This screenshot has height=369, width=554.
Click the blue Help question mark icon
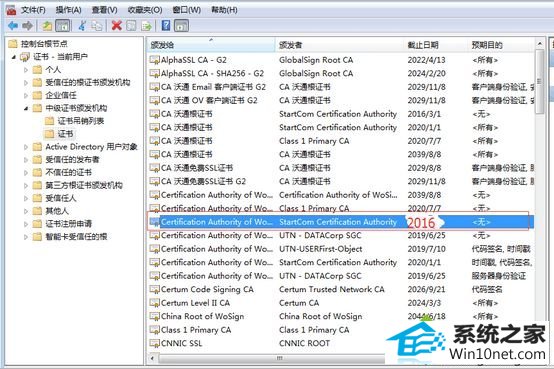tap(166, 25)
